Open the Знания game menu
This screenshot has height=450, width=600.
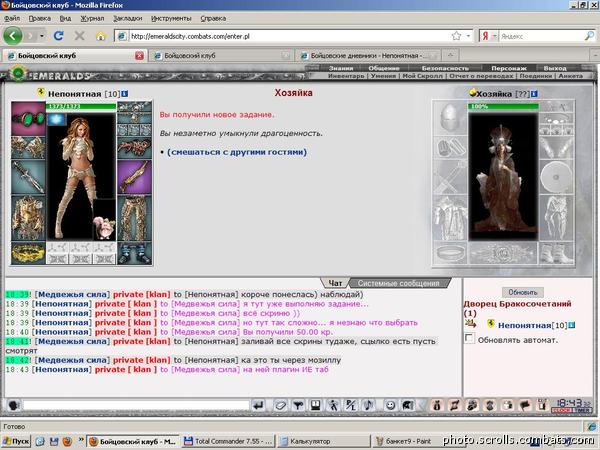coord(341,68)
